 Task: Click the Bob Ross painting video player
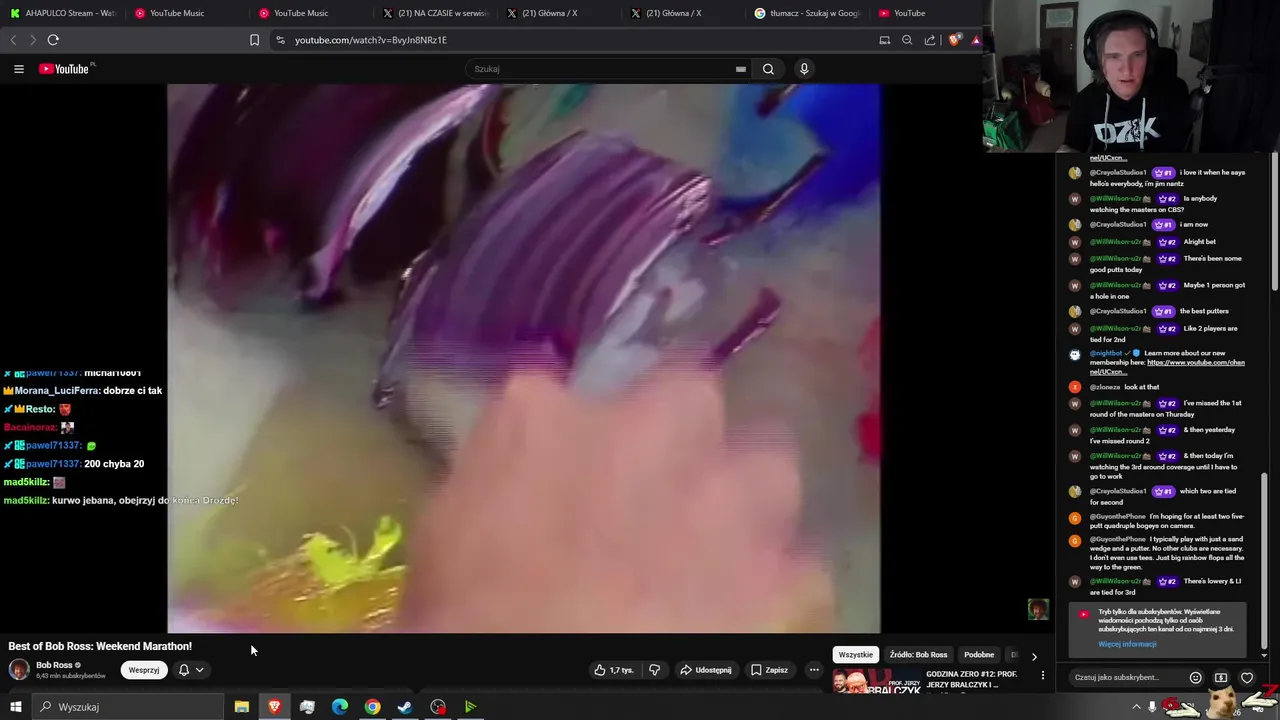(523, 358)
